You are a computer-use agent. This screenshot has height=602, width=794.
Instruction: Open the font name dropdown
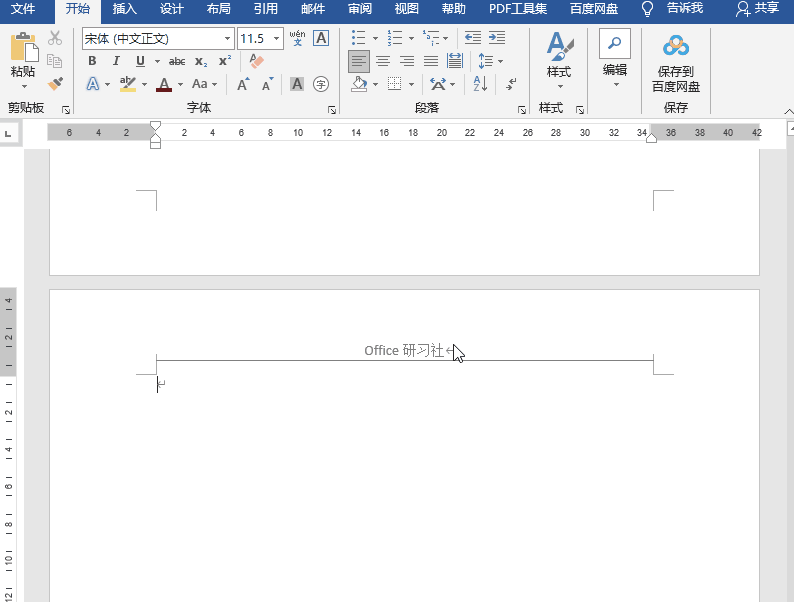227,39
